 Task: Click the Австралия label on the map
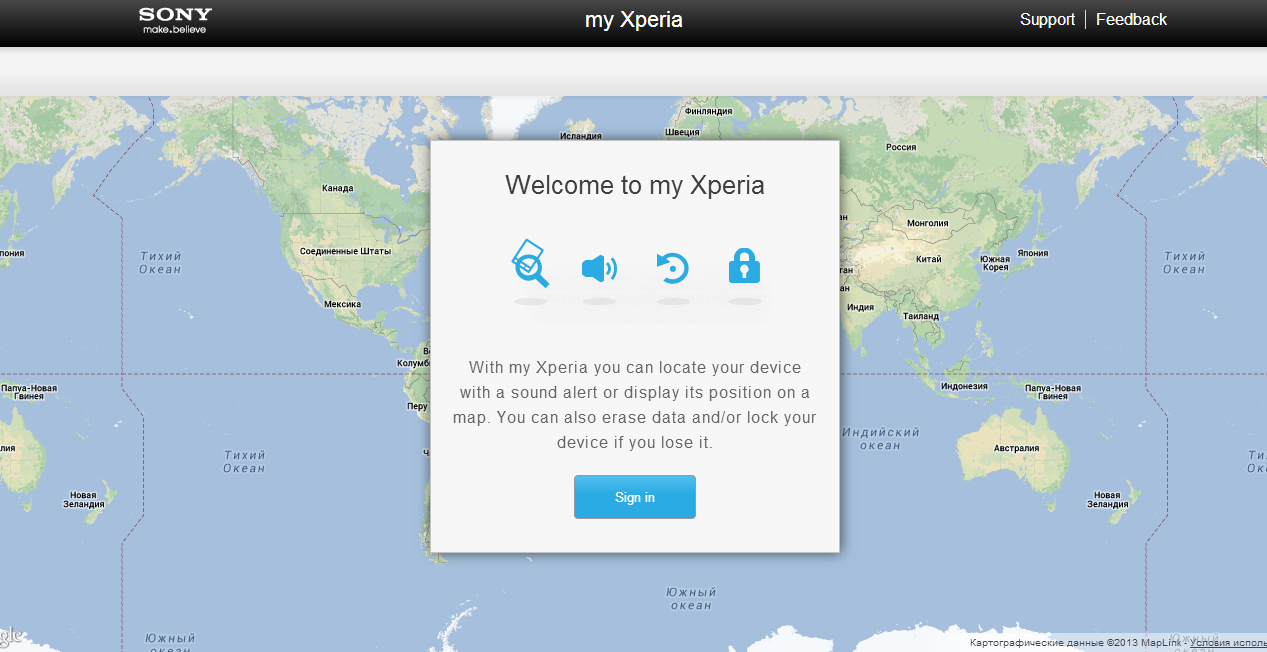pos(1018,449)
